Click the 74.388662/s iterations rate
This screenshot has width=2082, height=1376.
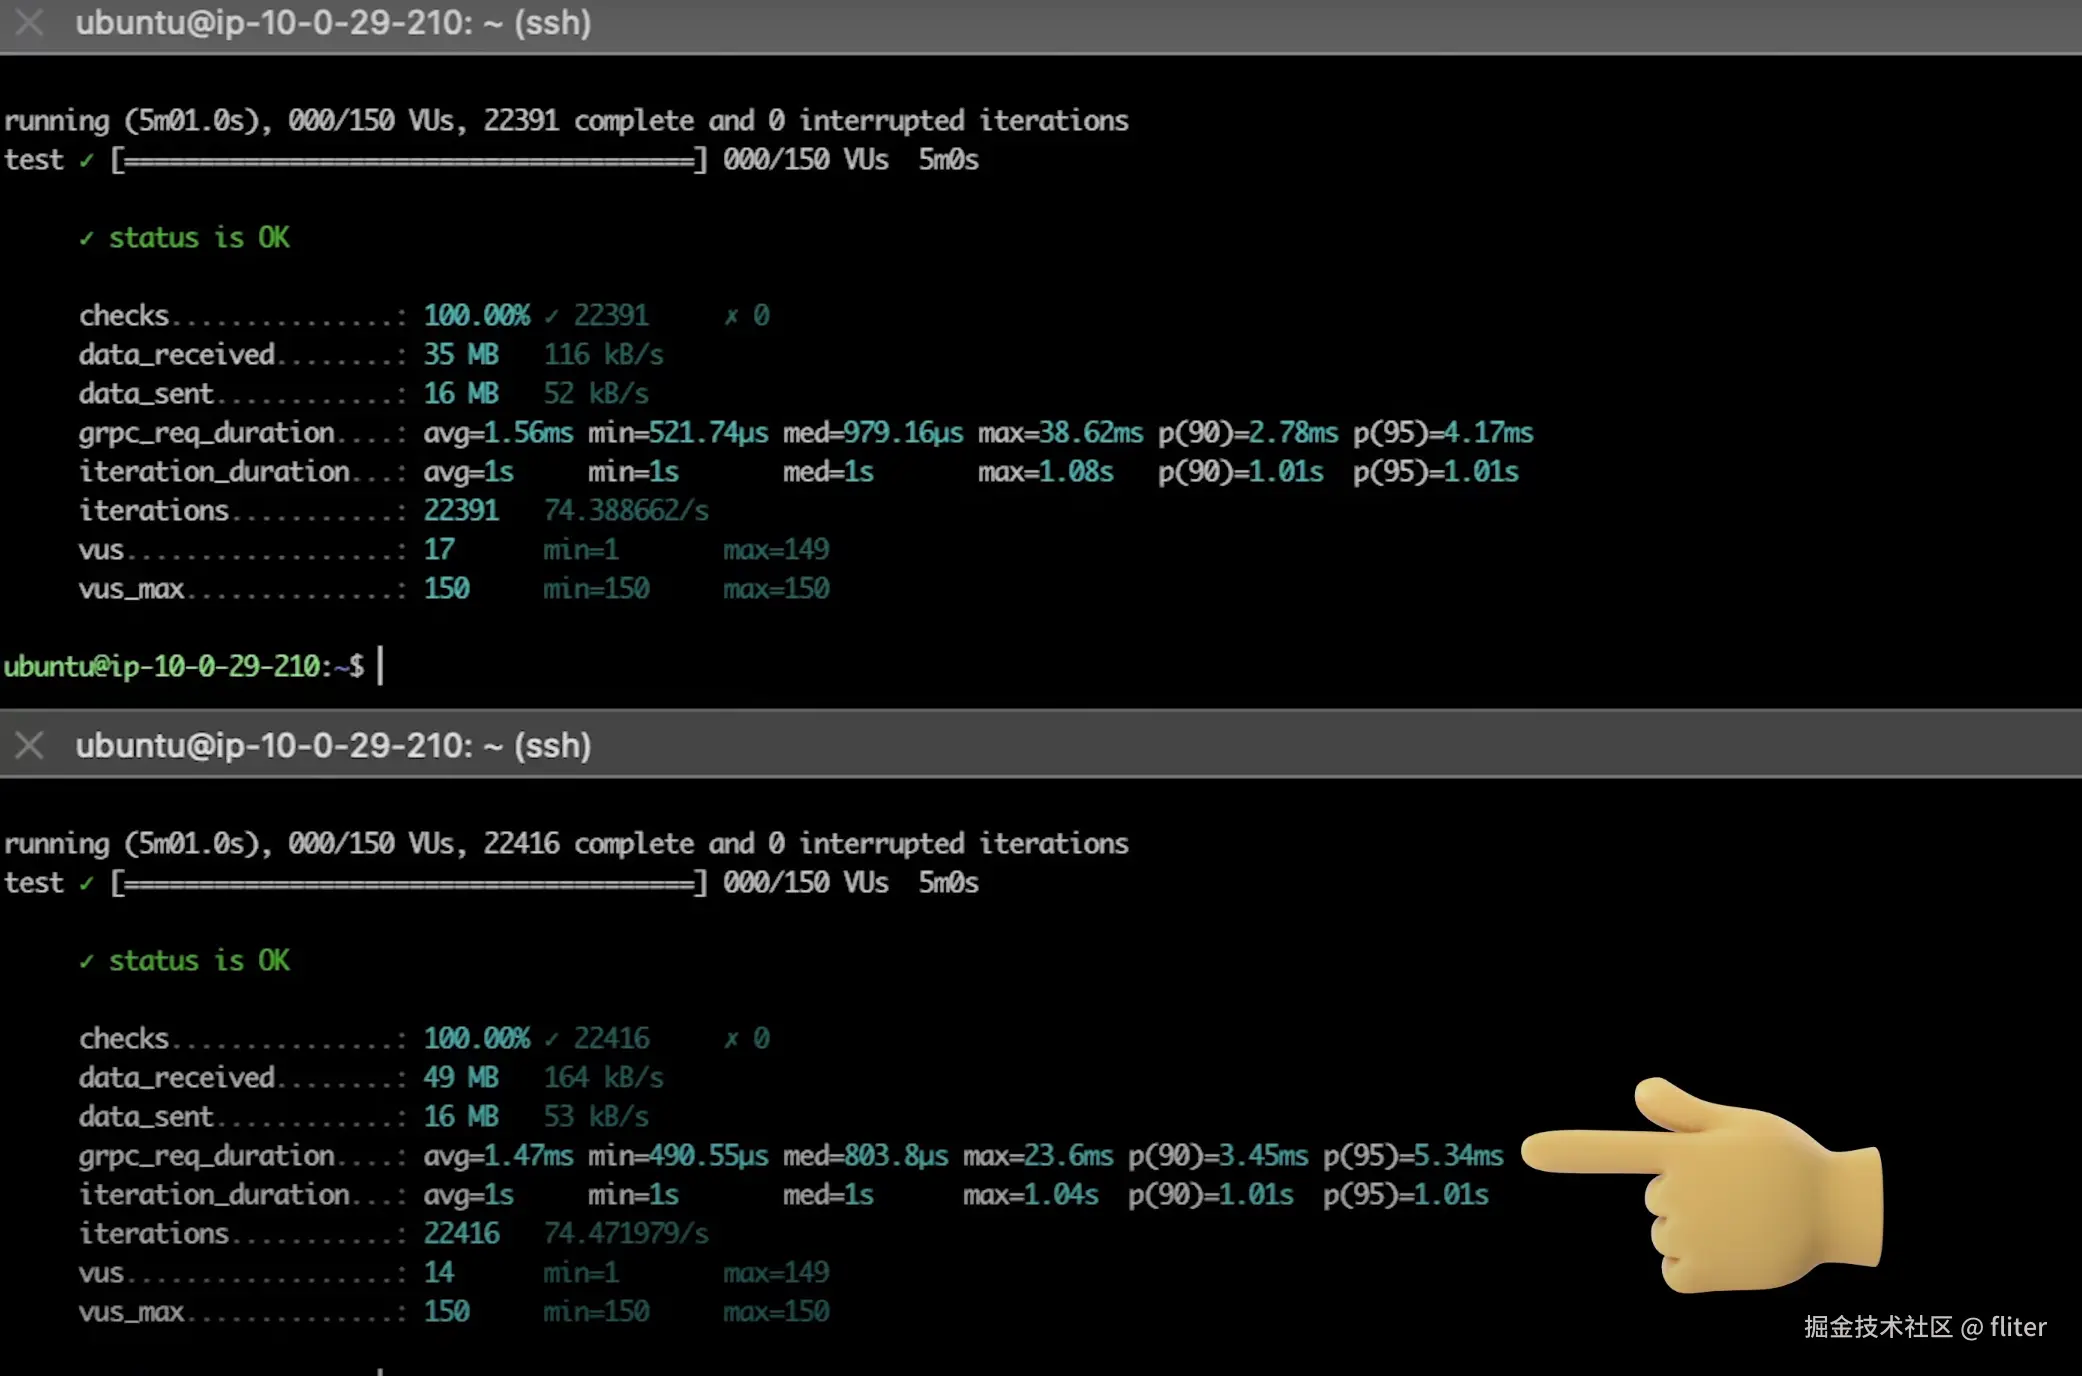(626, 510)
